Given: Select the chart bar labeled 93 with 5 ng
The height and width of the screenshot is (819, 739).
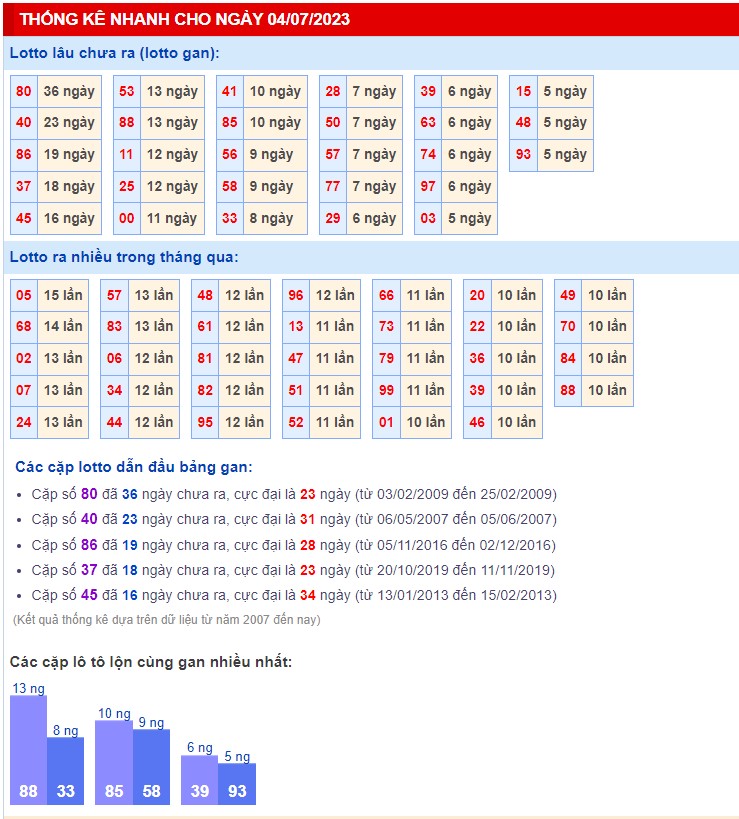Looking at the screenshot, I should [x=237, y=784].
